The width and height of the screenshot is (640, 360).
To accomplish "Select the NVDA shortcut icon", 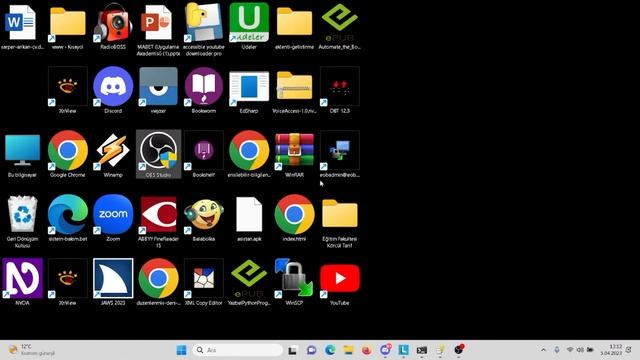I will tap(22, 278).
